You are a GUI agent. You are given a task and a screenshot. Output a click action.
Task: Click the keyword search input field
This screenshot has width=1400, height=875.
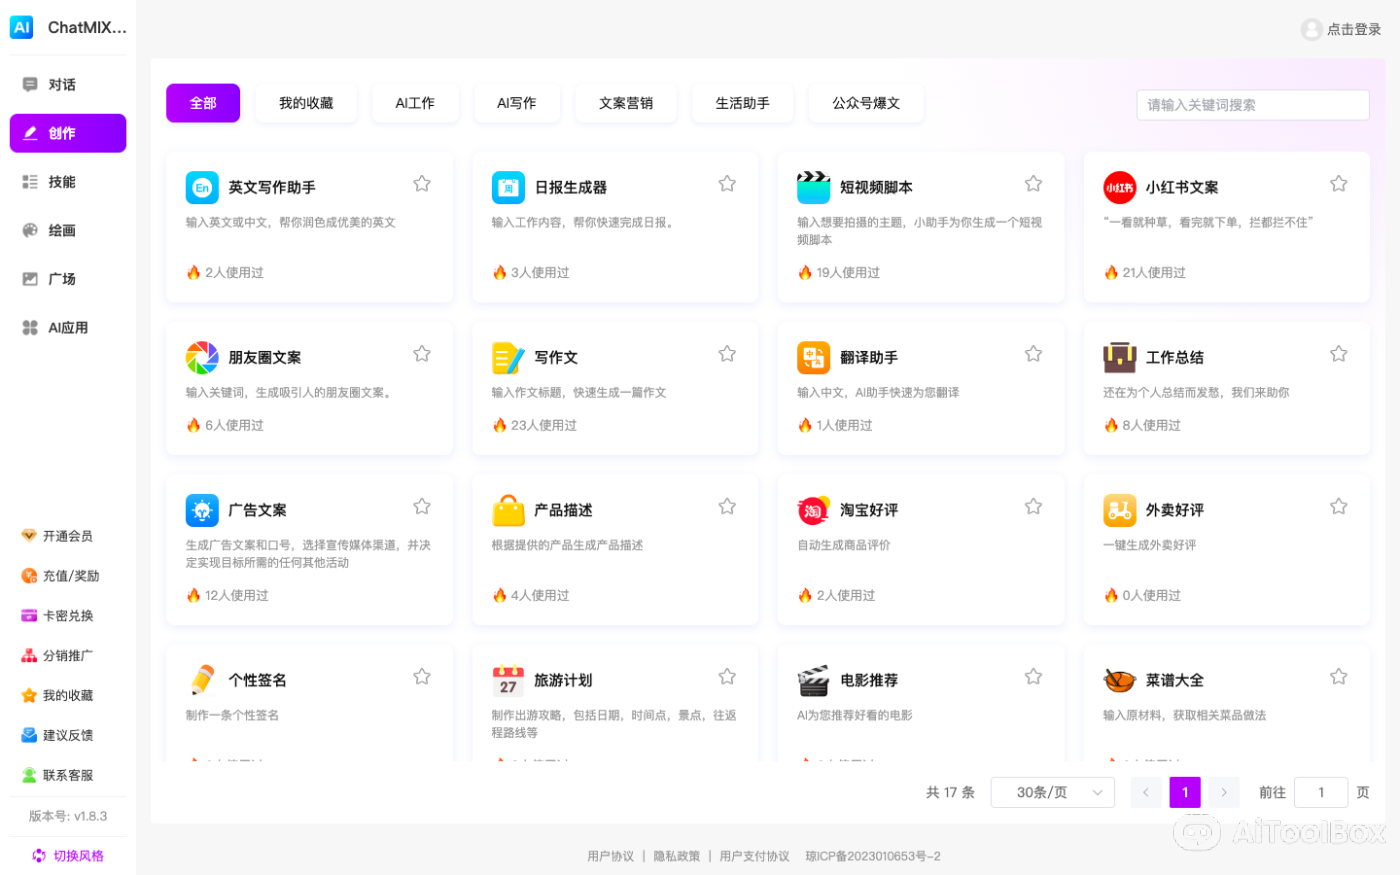pos(1252,104)
